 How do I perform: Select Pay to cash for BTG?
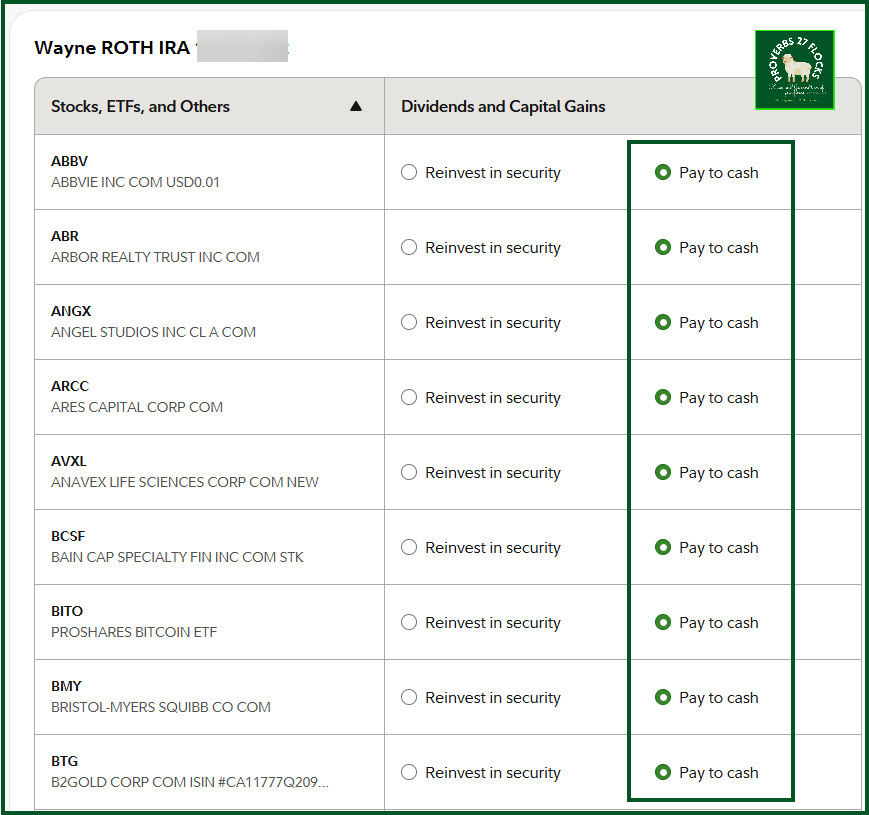[x=662, y=772]
